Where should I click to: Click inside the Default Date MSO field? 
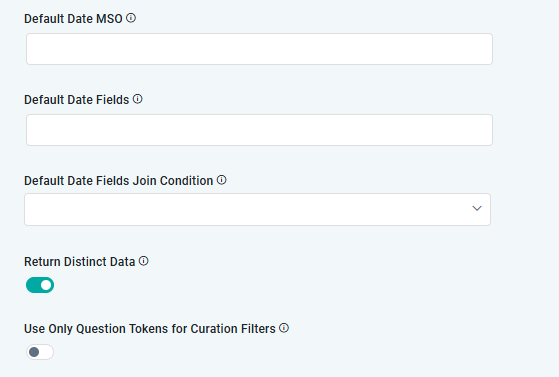[x=260, y=49]
